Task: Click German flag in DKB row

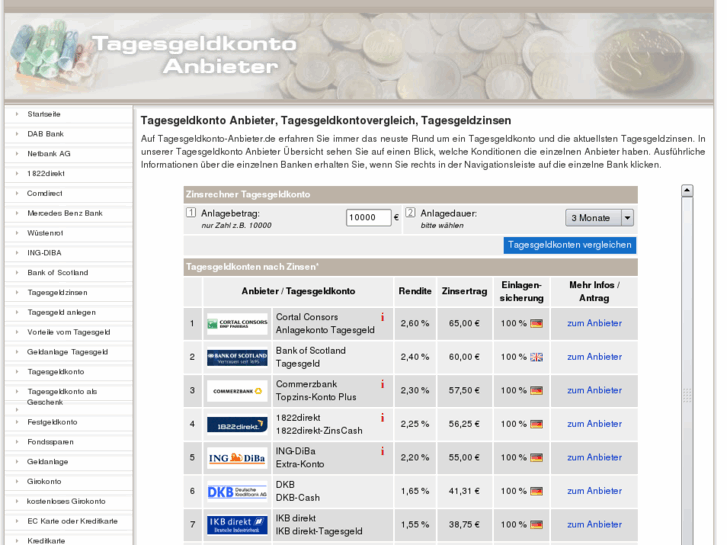Action: click(536, 491)
